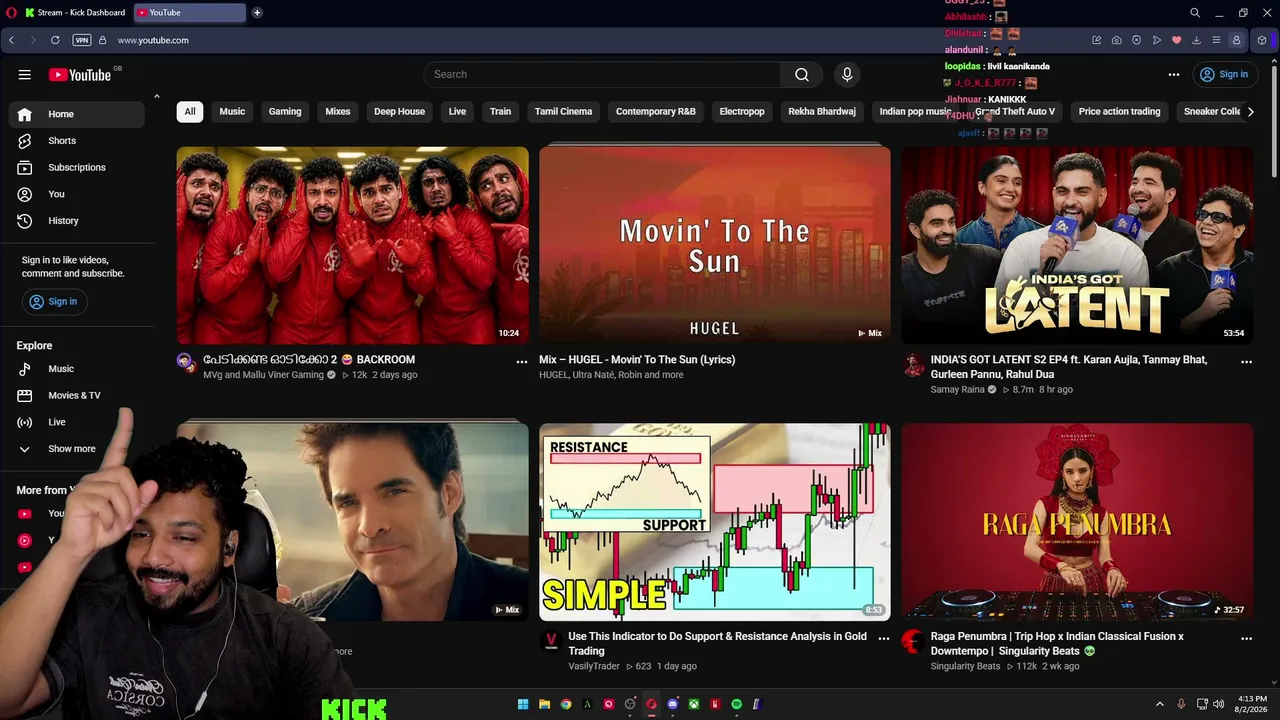Play the India's Got Latent thumbnail

1077,245
